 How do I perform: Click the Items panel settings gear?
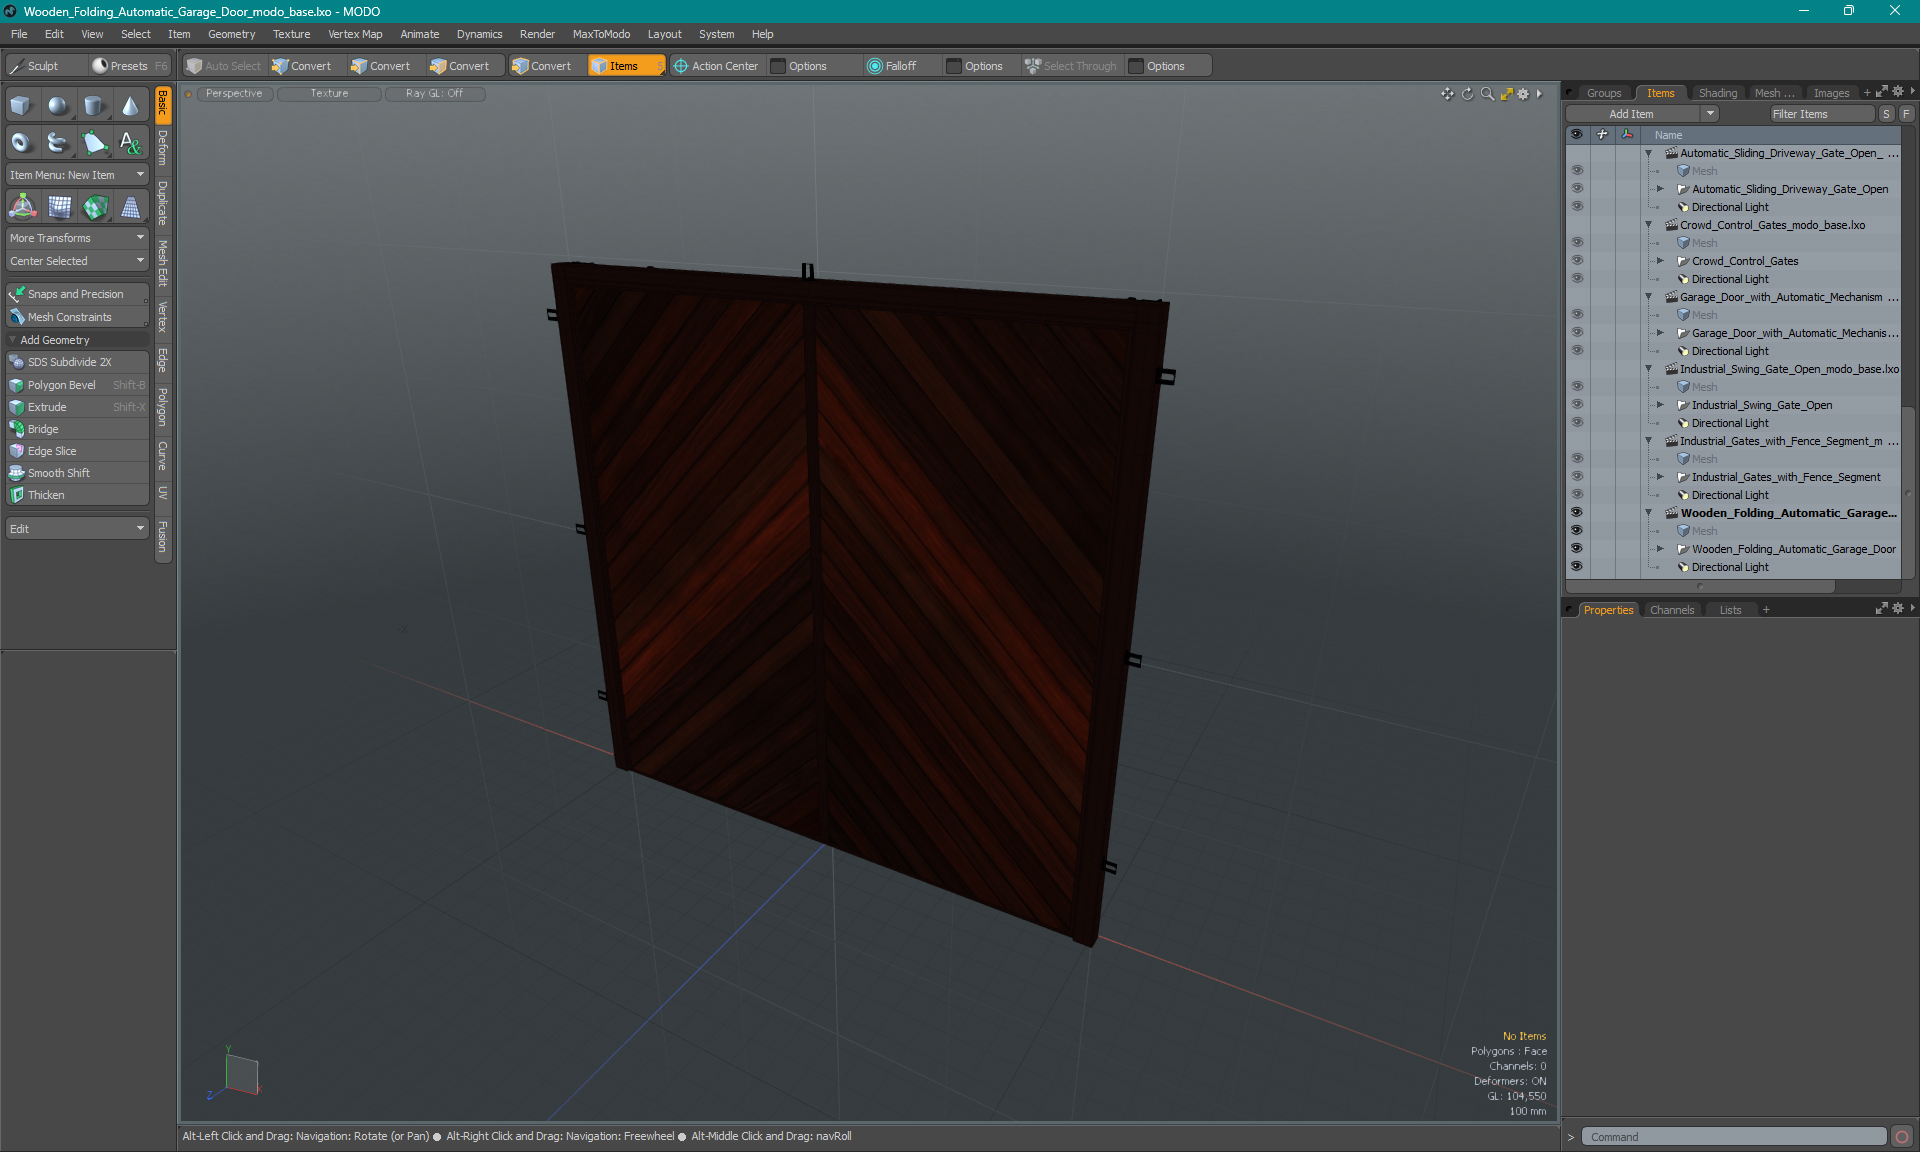[x=1898, y=92]
